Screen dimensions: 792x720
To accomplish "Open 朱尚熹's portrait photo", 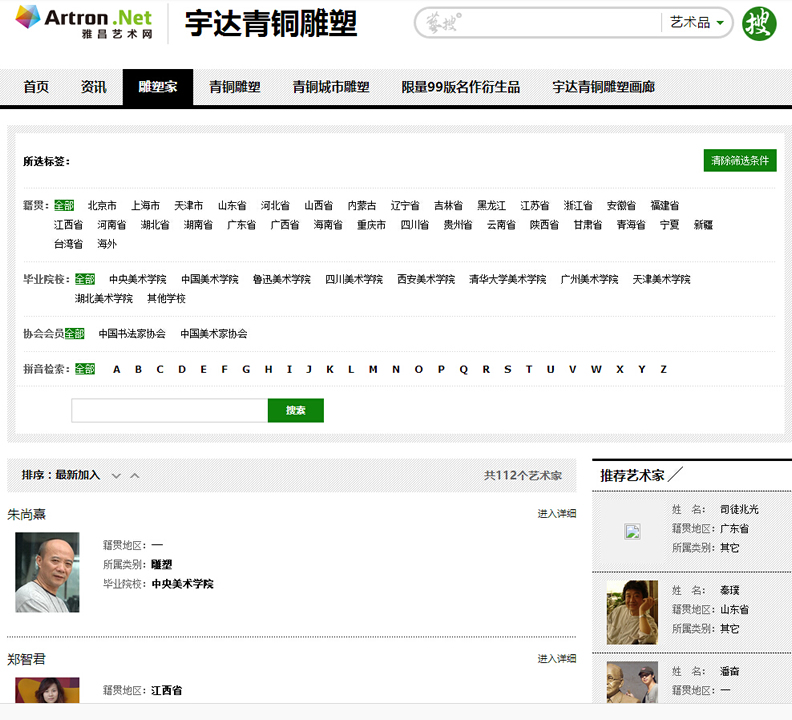I will pyautogui.click(x=47, y=572).
